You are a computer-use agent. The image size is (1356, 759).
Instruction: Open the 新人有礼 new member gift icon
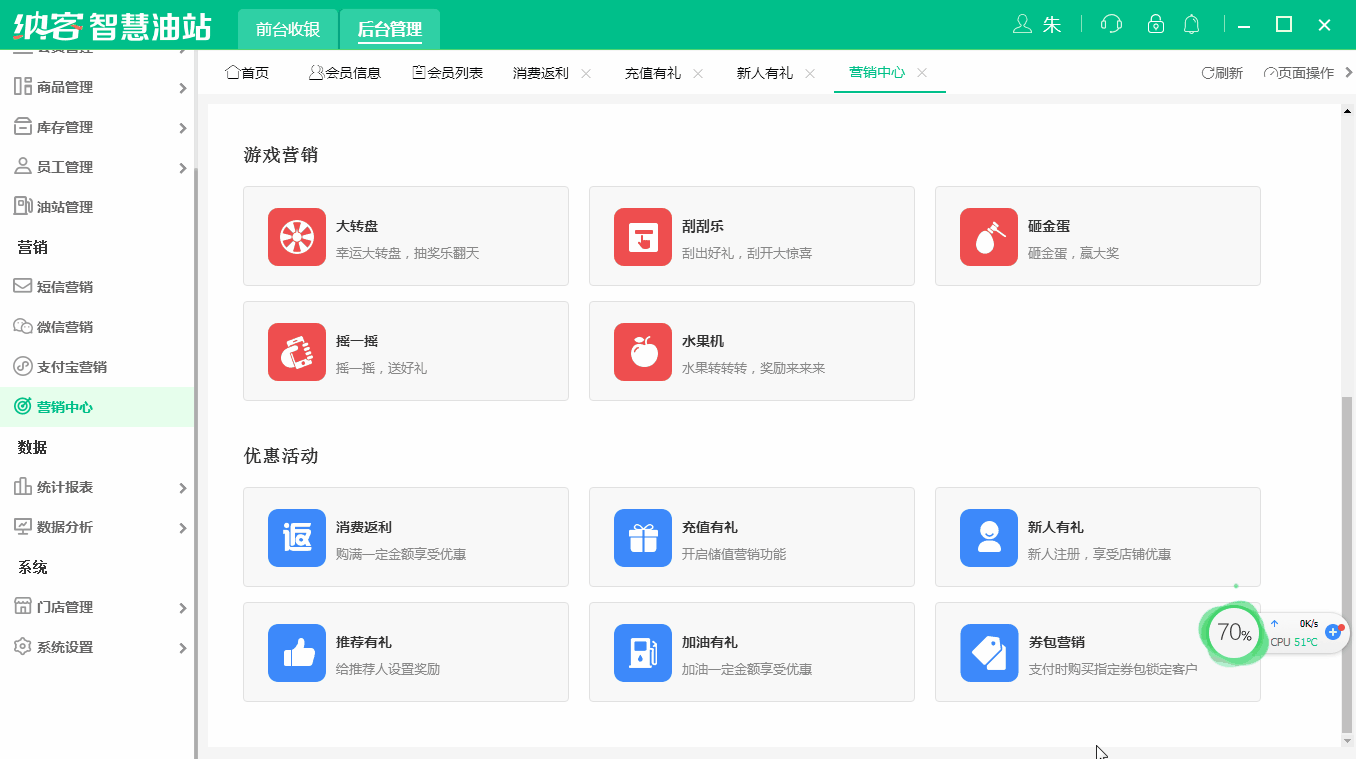point(988,537)
